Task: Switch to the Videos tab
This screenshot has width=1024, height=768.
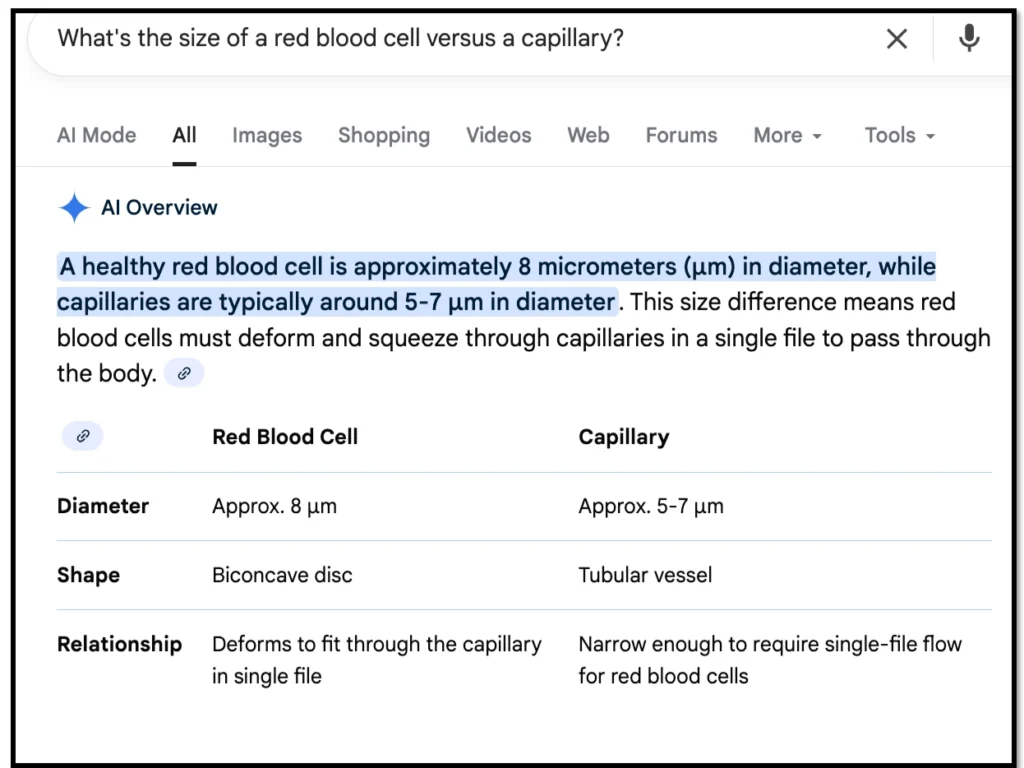Action: point(498,135)
